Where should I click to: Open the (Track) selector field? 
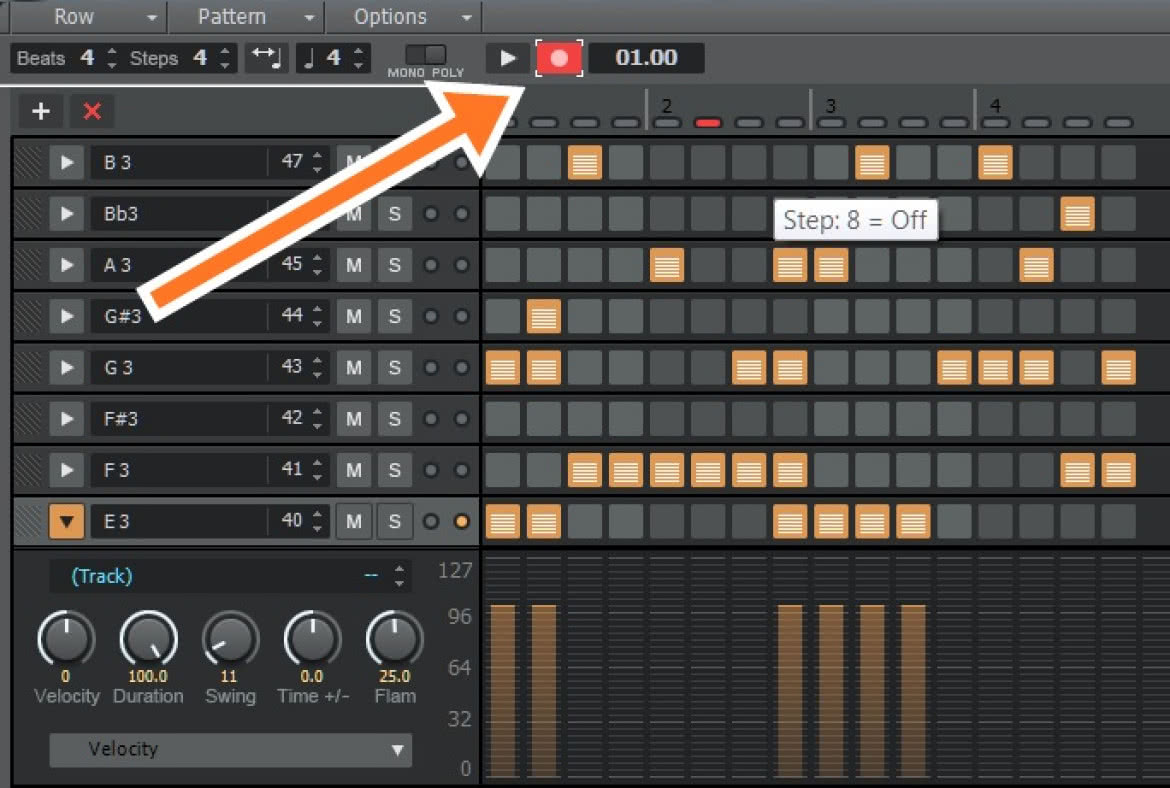pos(231,576)
